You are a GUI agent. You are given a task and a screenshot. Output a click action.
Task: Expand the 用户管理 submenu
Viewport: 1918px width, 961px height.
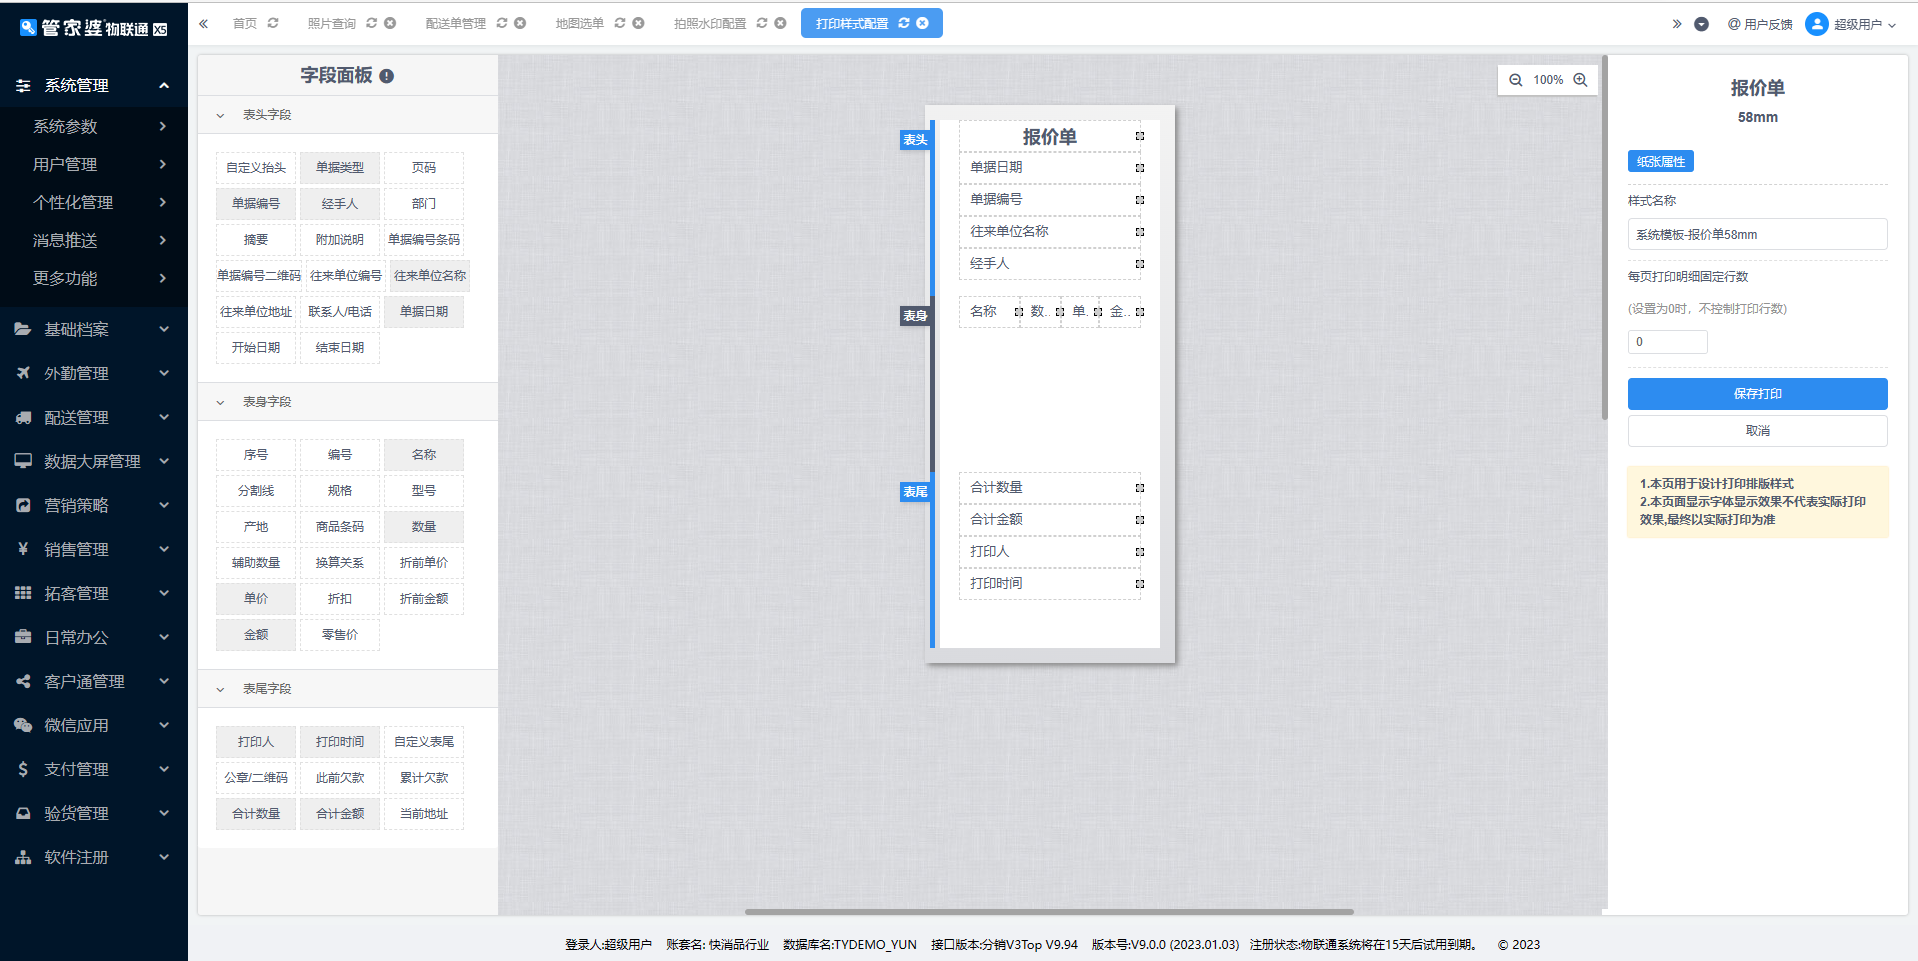[x=94, y=164]
